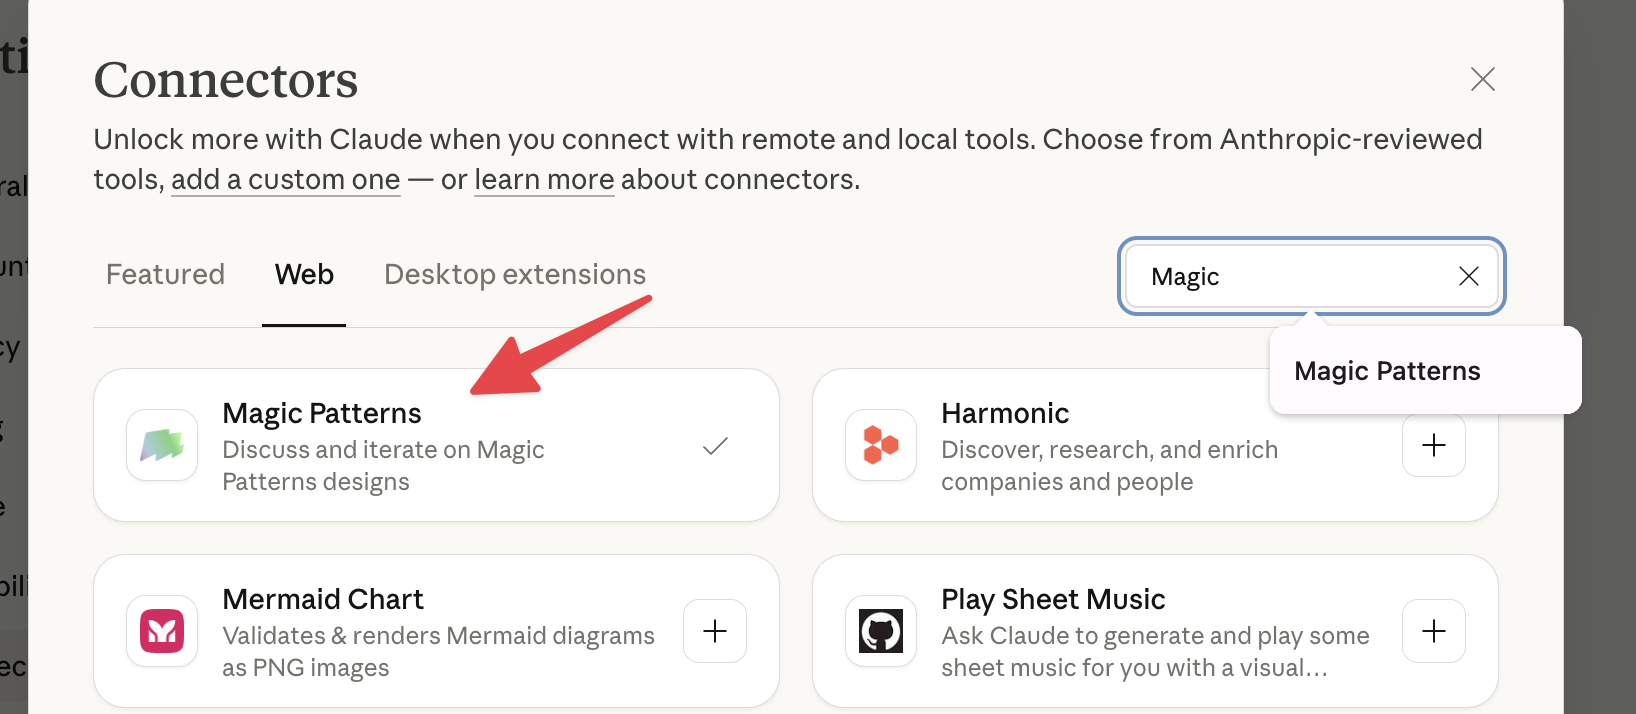This screenshot has height=714, width=1636.
Task: Open the "learn more" link
Action: (544, 180)
